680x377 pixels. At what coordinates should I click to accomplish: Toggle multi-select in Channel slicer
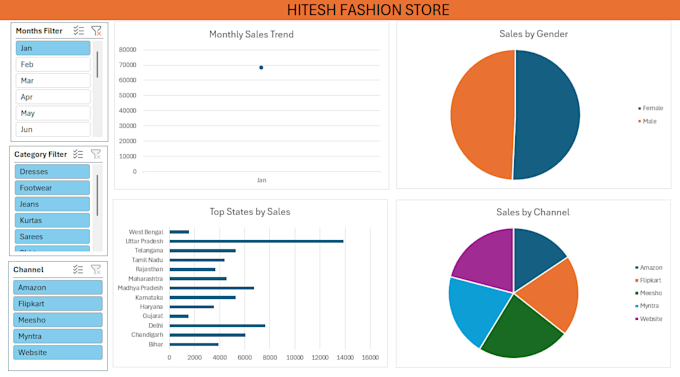(78, 269)
